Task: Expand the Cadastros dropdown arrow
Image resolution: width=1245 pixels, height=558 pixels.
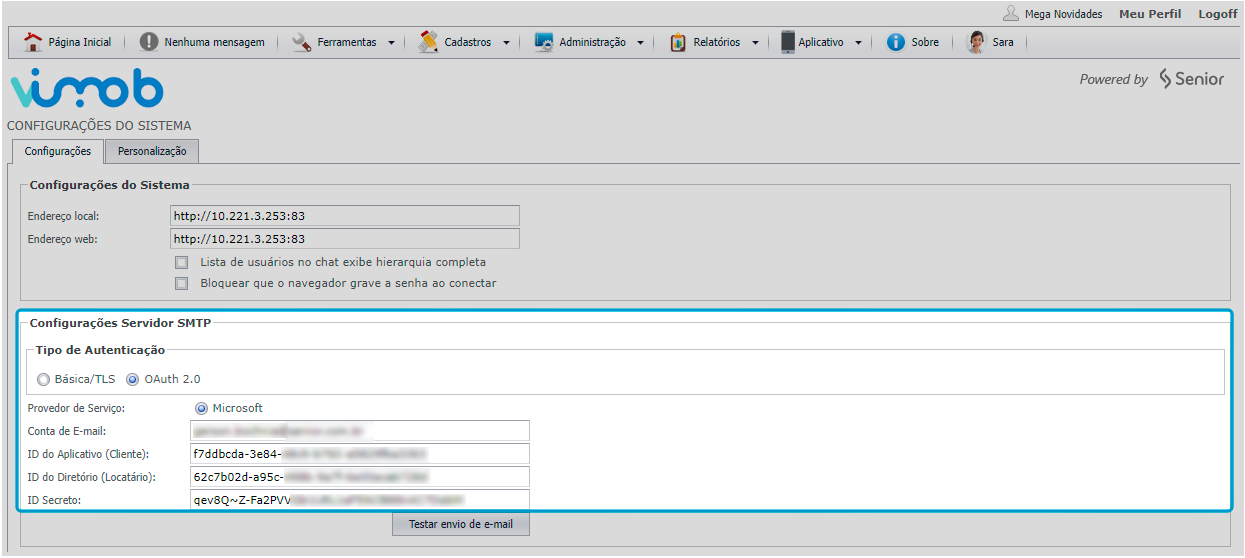Action: [x=506, y=43]
